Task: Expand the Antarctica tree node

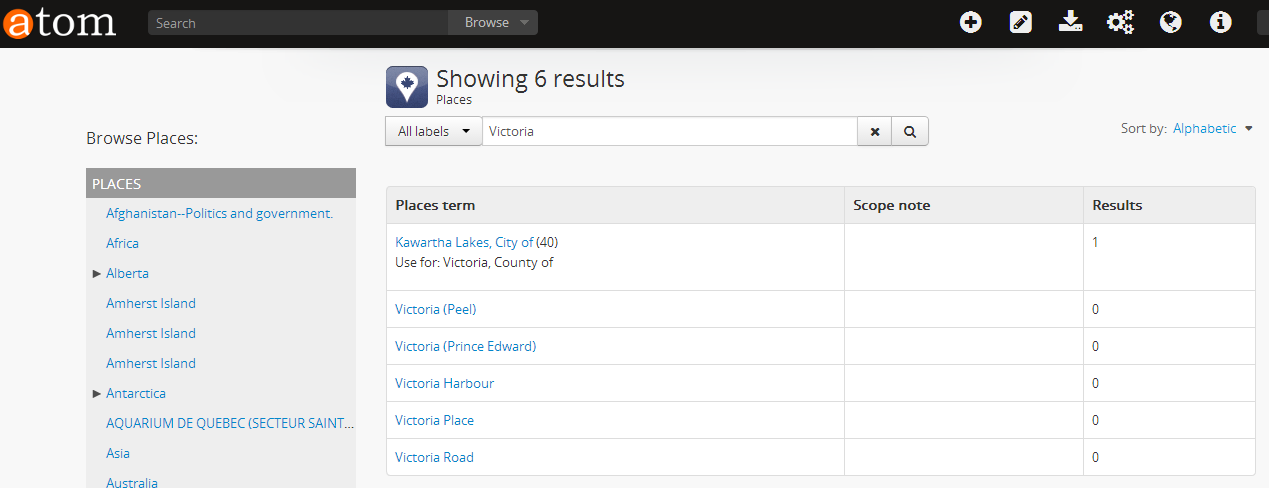Action: [97, 393]
